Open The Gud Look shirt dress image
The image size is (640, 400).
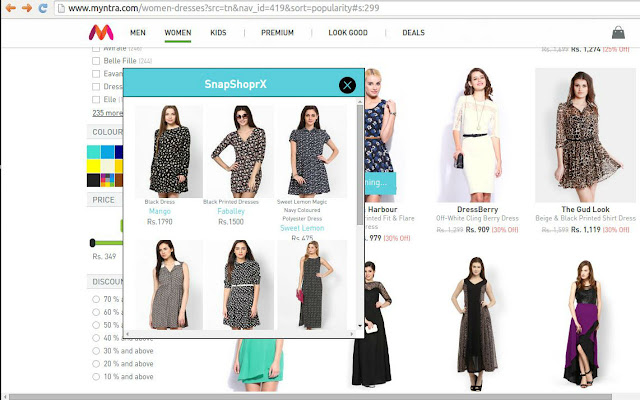point(585,135)
